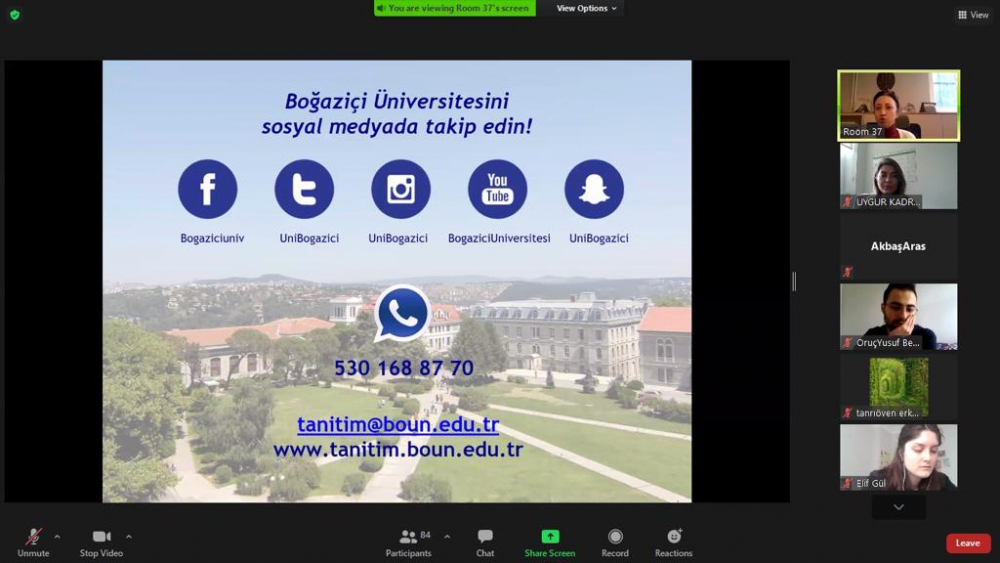Viewport: 1000px width, 563px height.
Task: Open the Chat panel
Action: 485,543
